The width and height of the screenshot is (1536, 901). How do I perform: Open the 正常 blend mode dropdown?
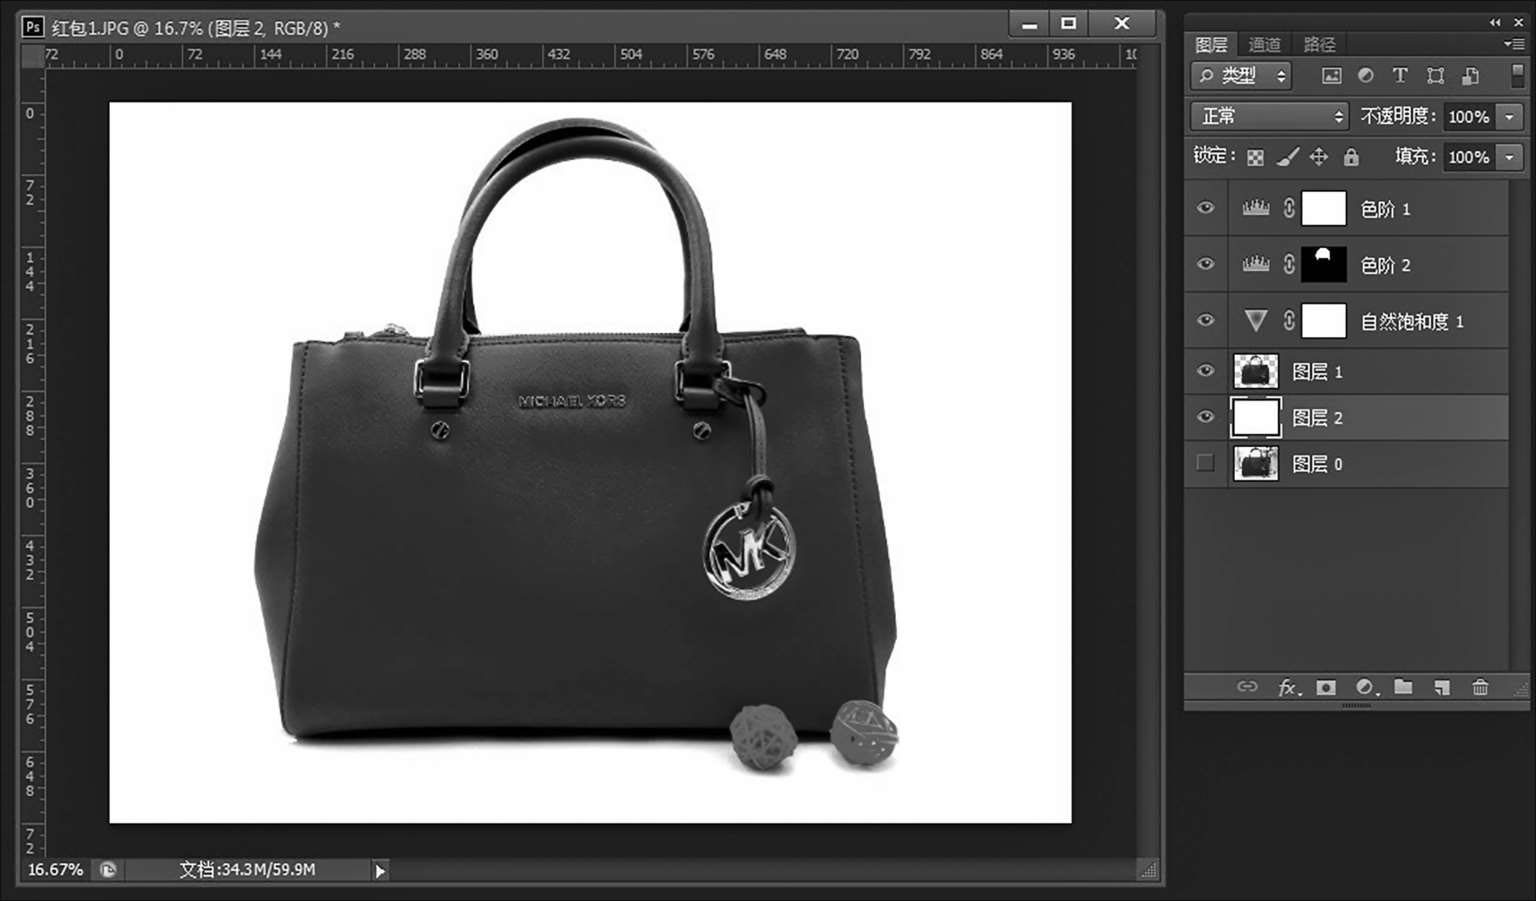tap(1269, 117)
